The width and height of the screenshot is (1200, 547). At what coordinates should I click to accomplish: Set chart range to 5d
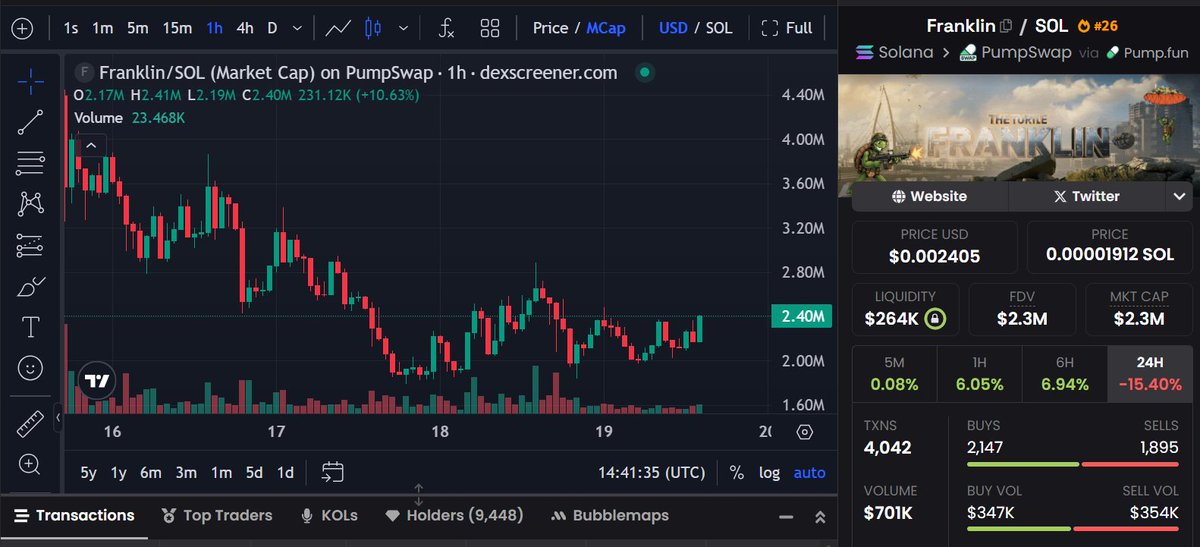(x=254, y=472)
